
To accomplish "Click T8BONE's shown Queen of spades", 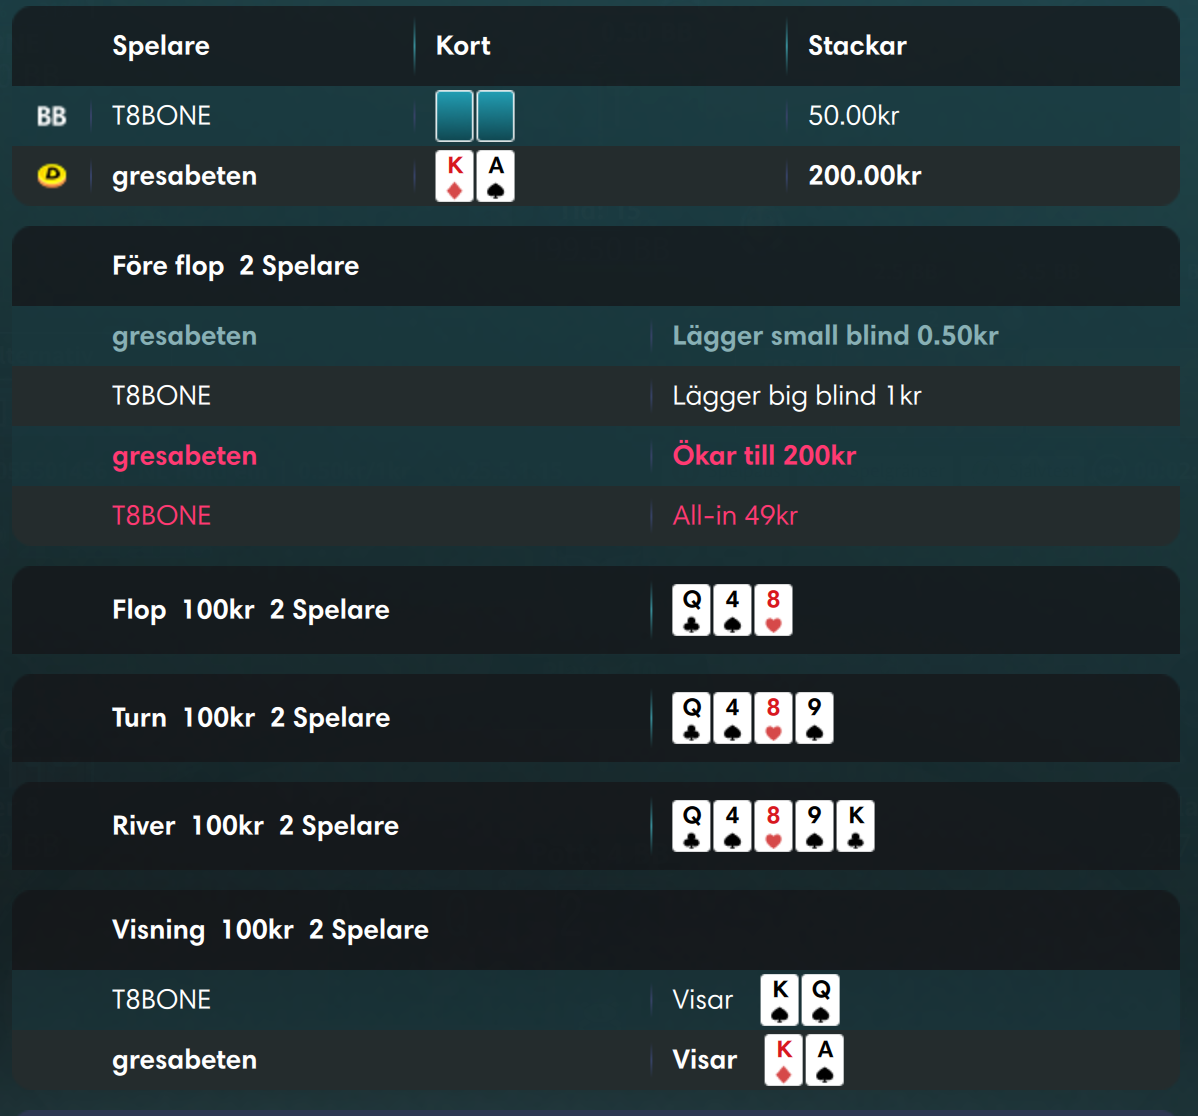I will pos(821,1000).
